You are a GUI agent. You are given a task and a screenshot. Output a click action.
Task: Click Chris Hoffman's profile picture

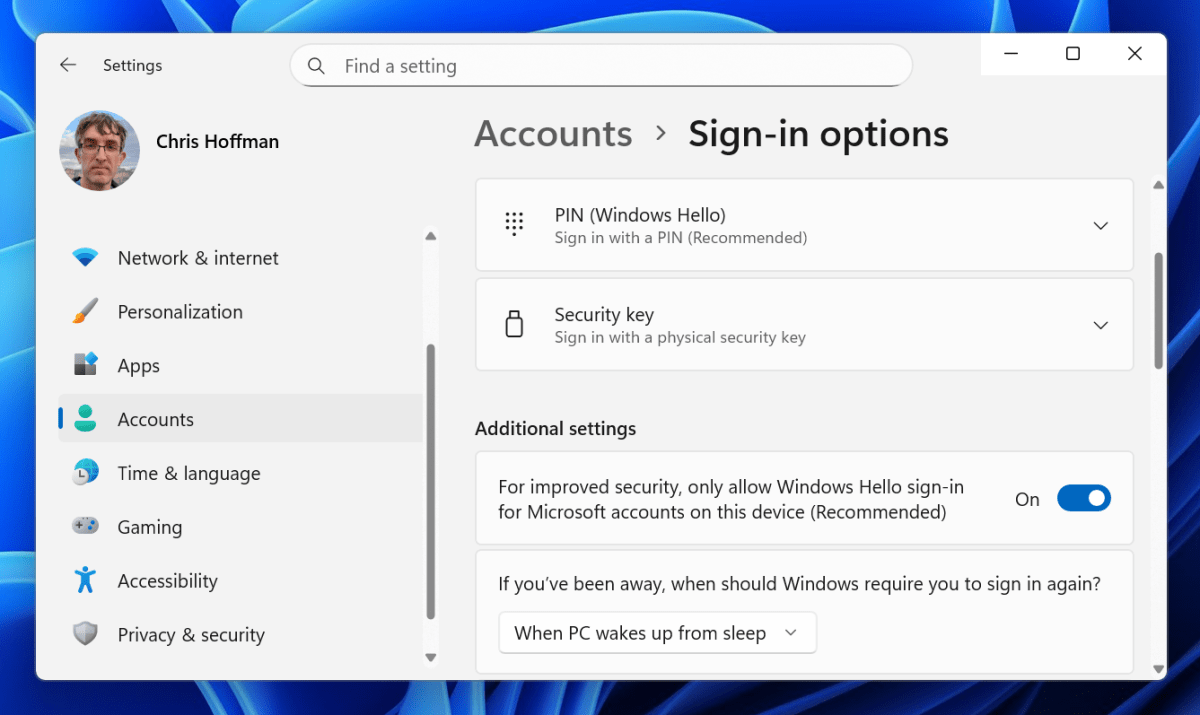coord(100,150)
